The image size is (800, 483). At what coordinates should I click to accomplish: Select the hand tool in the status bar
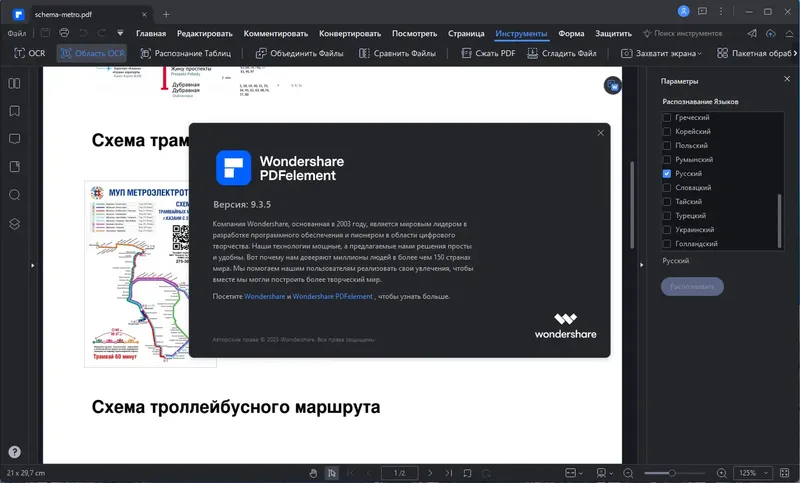point(313,473)
